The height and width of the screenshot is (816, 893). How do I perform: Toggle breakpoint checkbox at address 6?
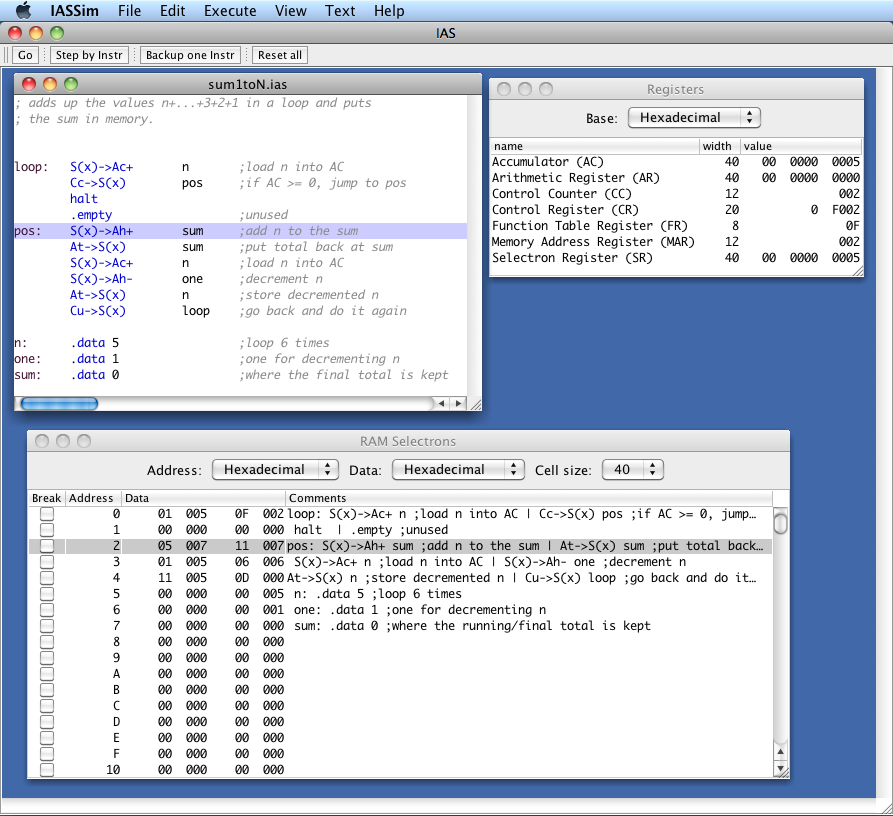pos(47,609)
